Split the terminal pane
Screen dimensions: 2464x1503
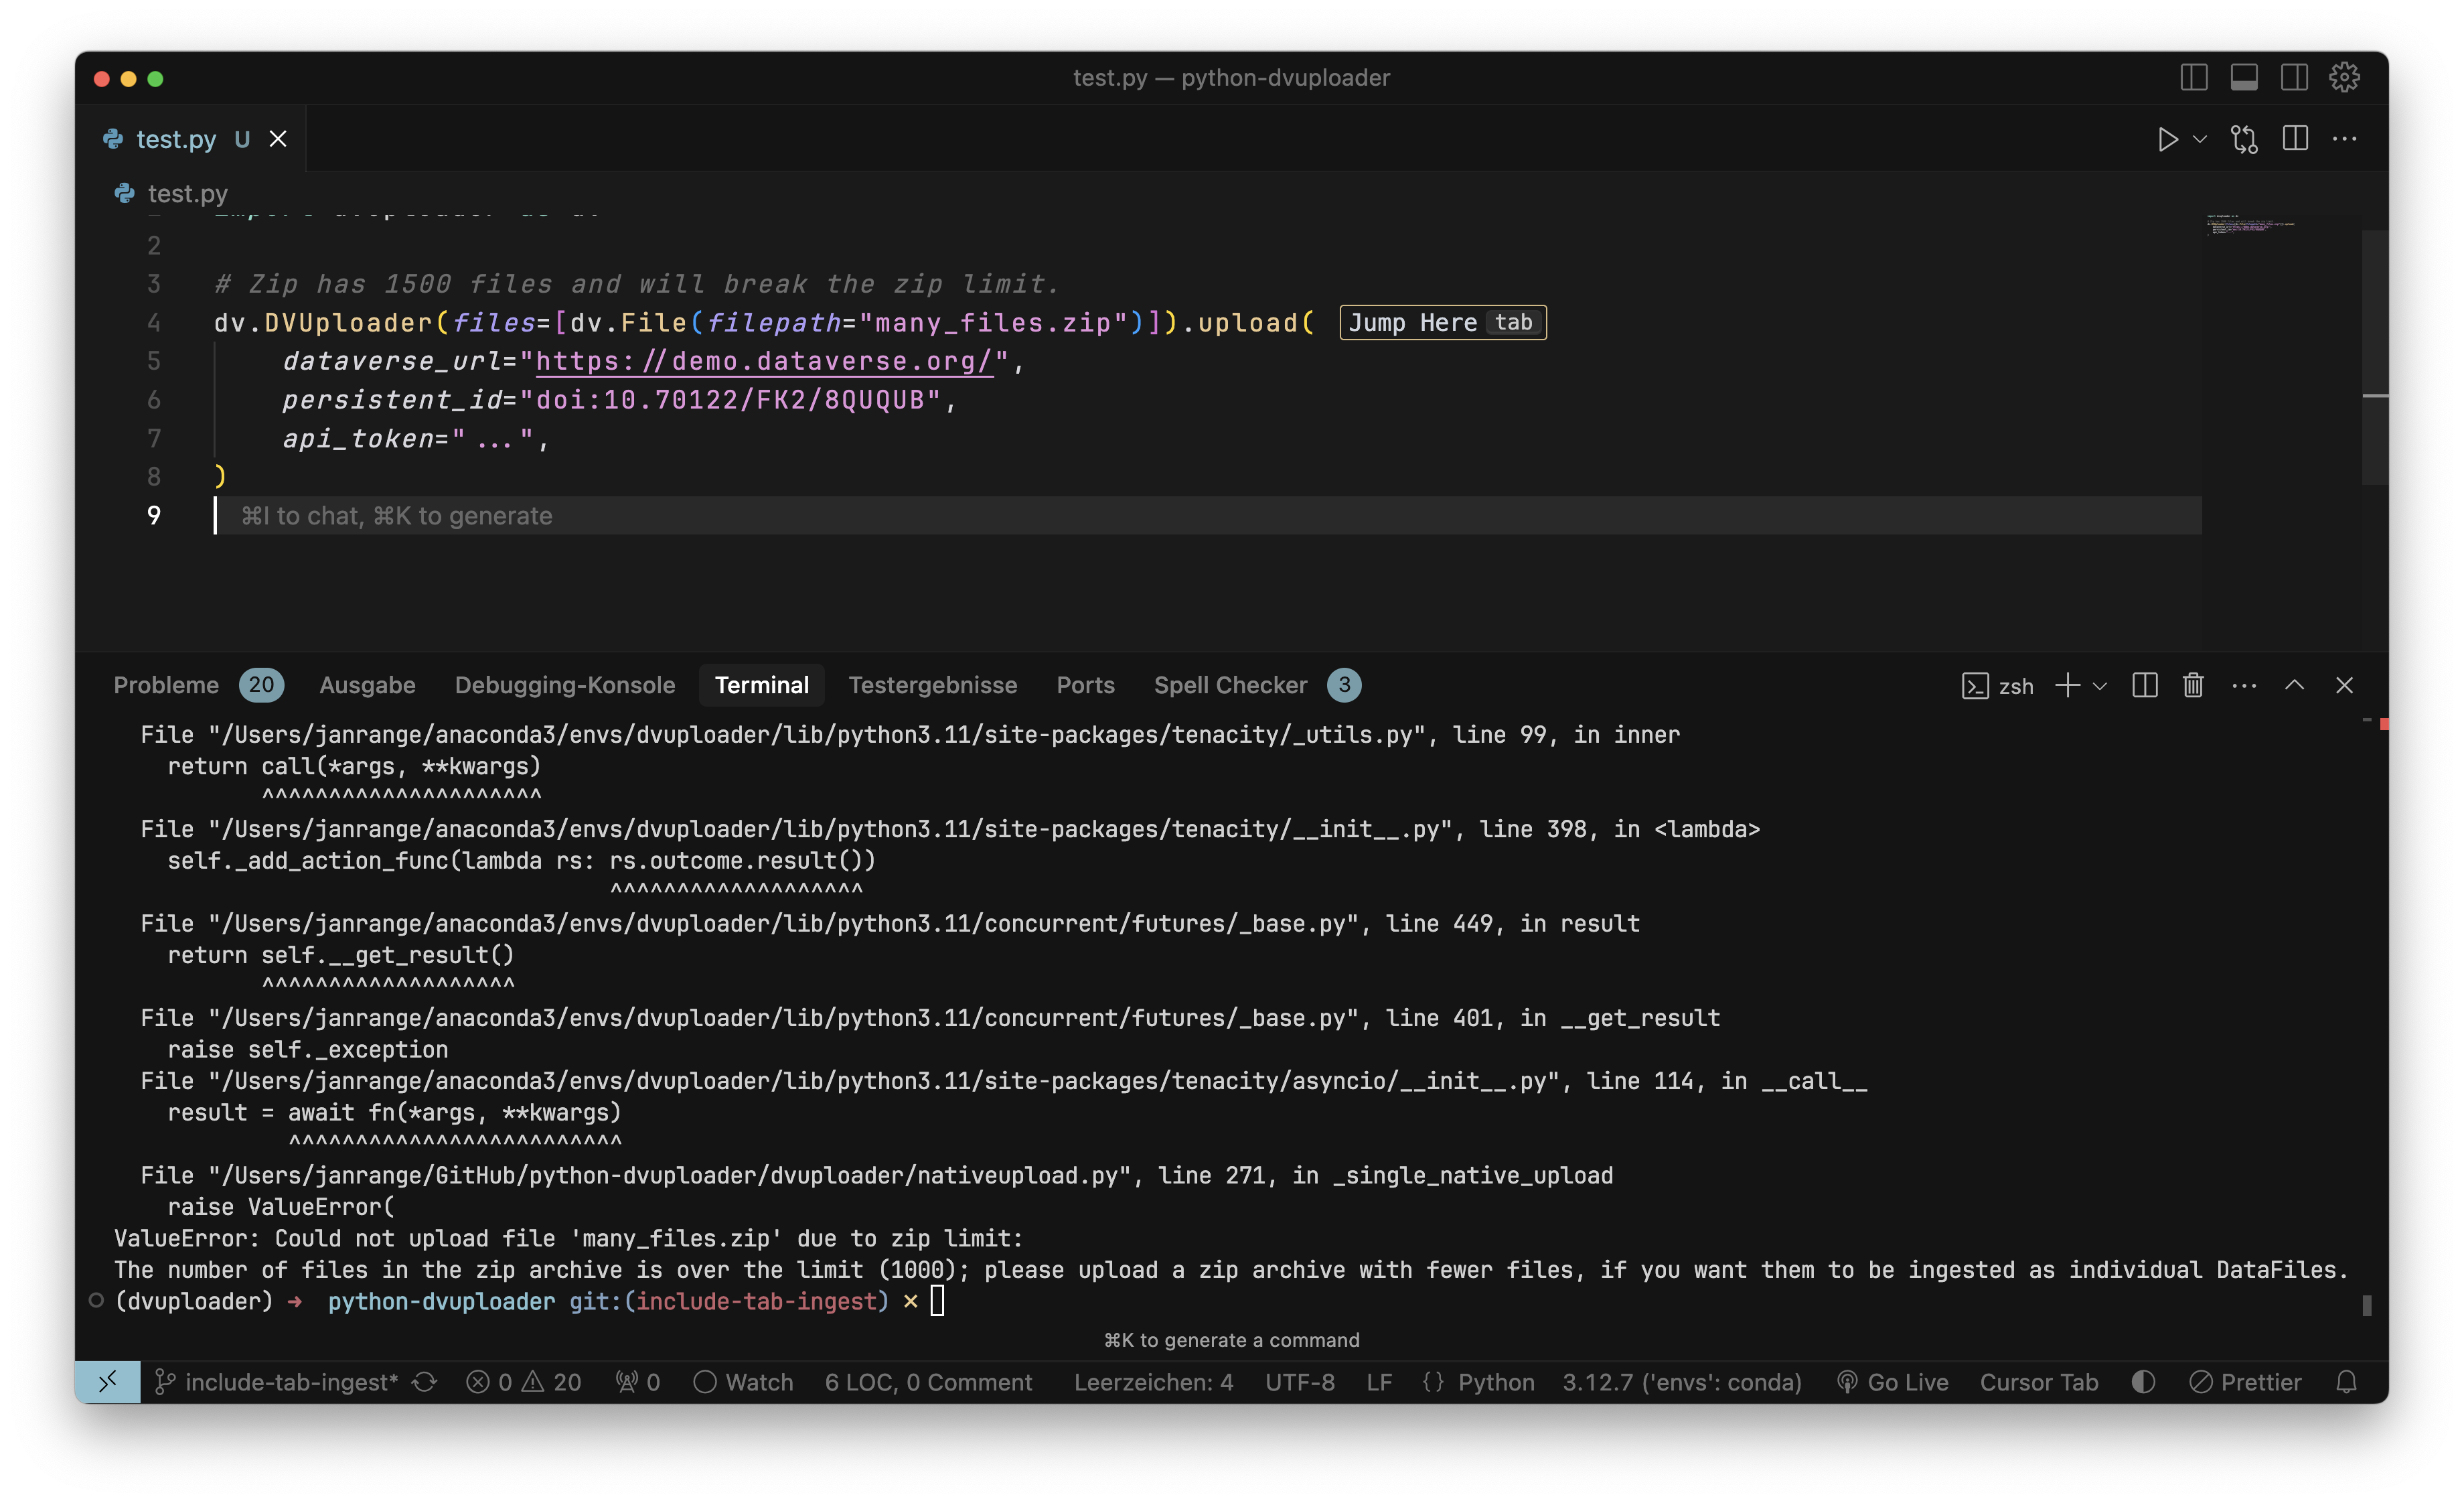pyautogui.click(x=2144, y=685)
